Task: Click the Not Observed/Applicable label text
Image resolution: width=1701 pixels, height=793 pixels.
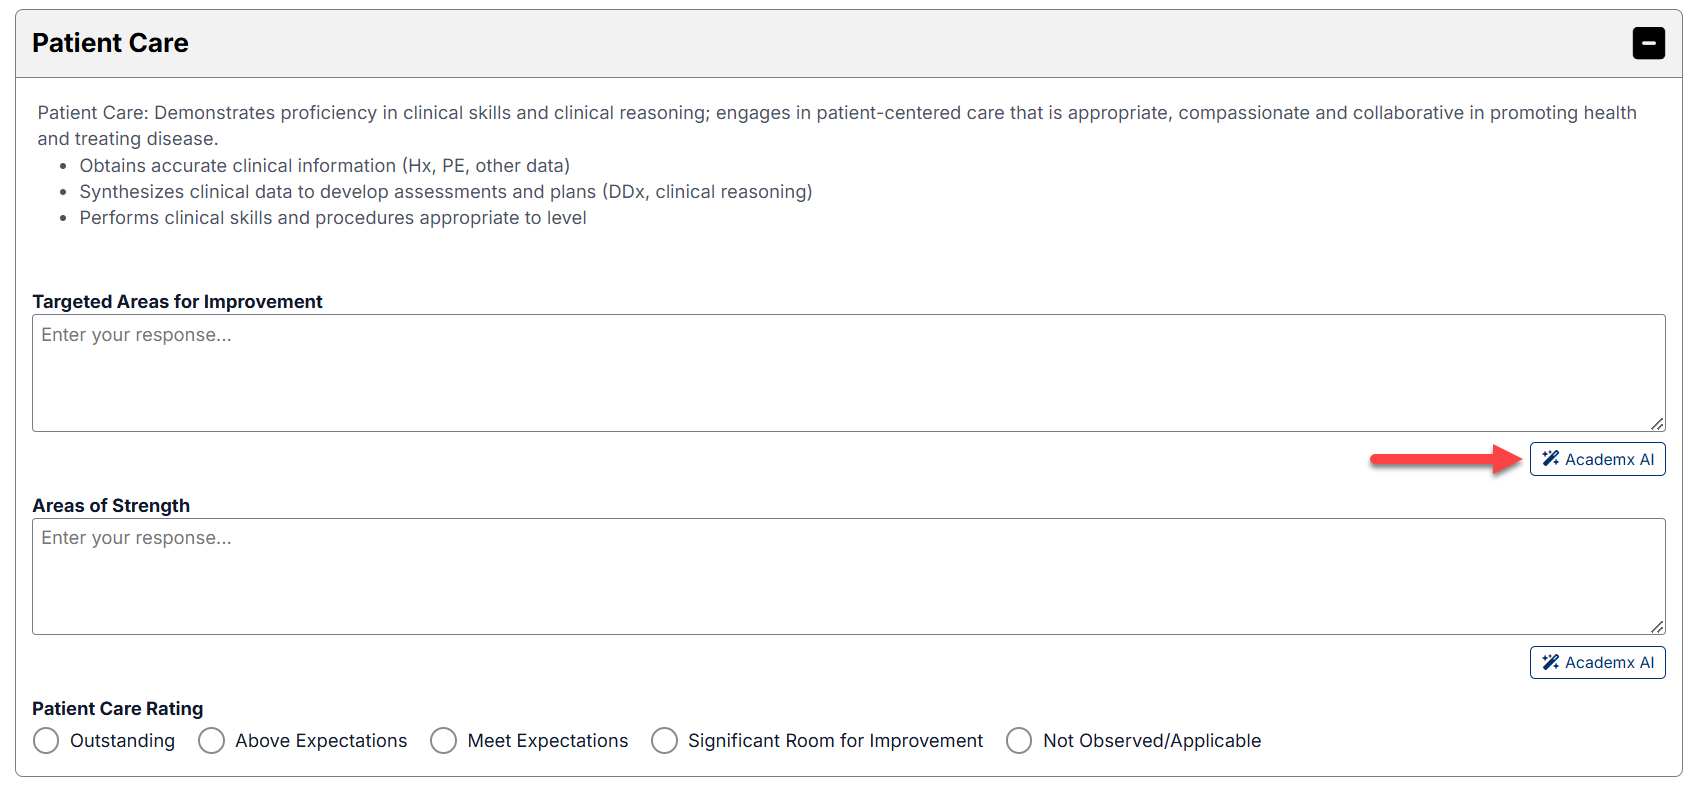Action: pyautogui.click(x=1152, y=741)
